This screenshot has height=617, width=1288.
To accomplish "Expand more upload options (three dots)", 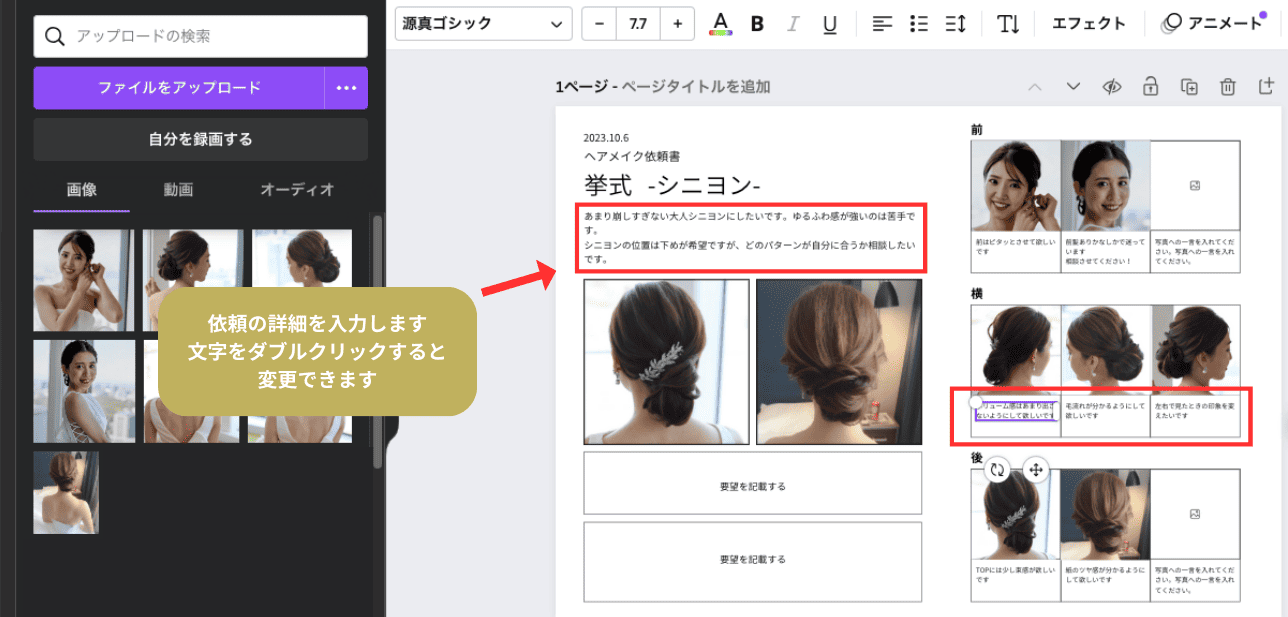I will pos(346,88).
